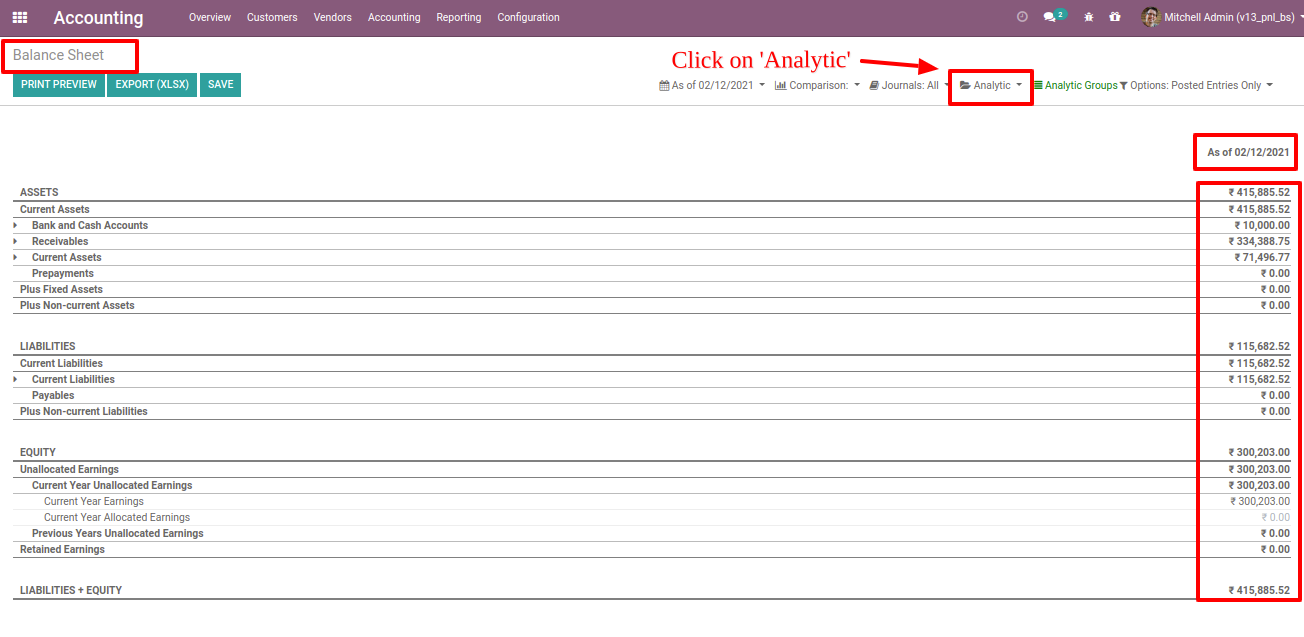Click the SAVE button
The height and width of the screenshot is (637, 1304).
[220, 84]
